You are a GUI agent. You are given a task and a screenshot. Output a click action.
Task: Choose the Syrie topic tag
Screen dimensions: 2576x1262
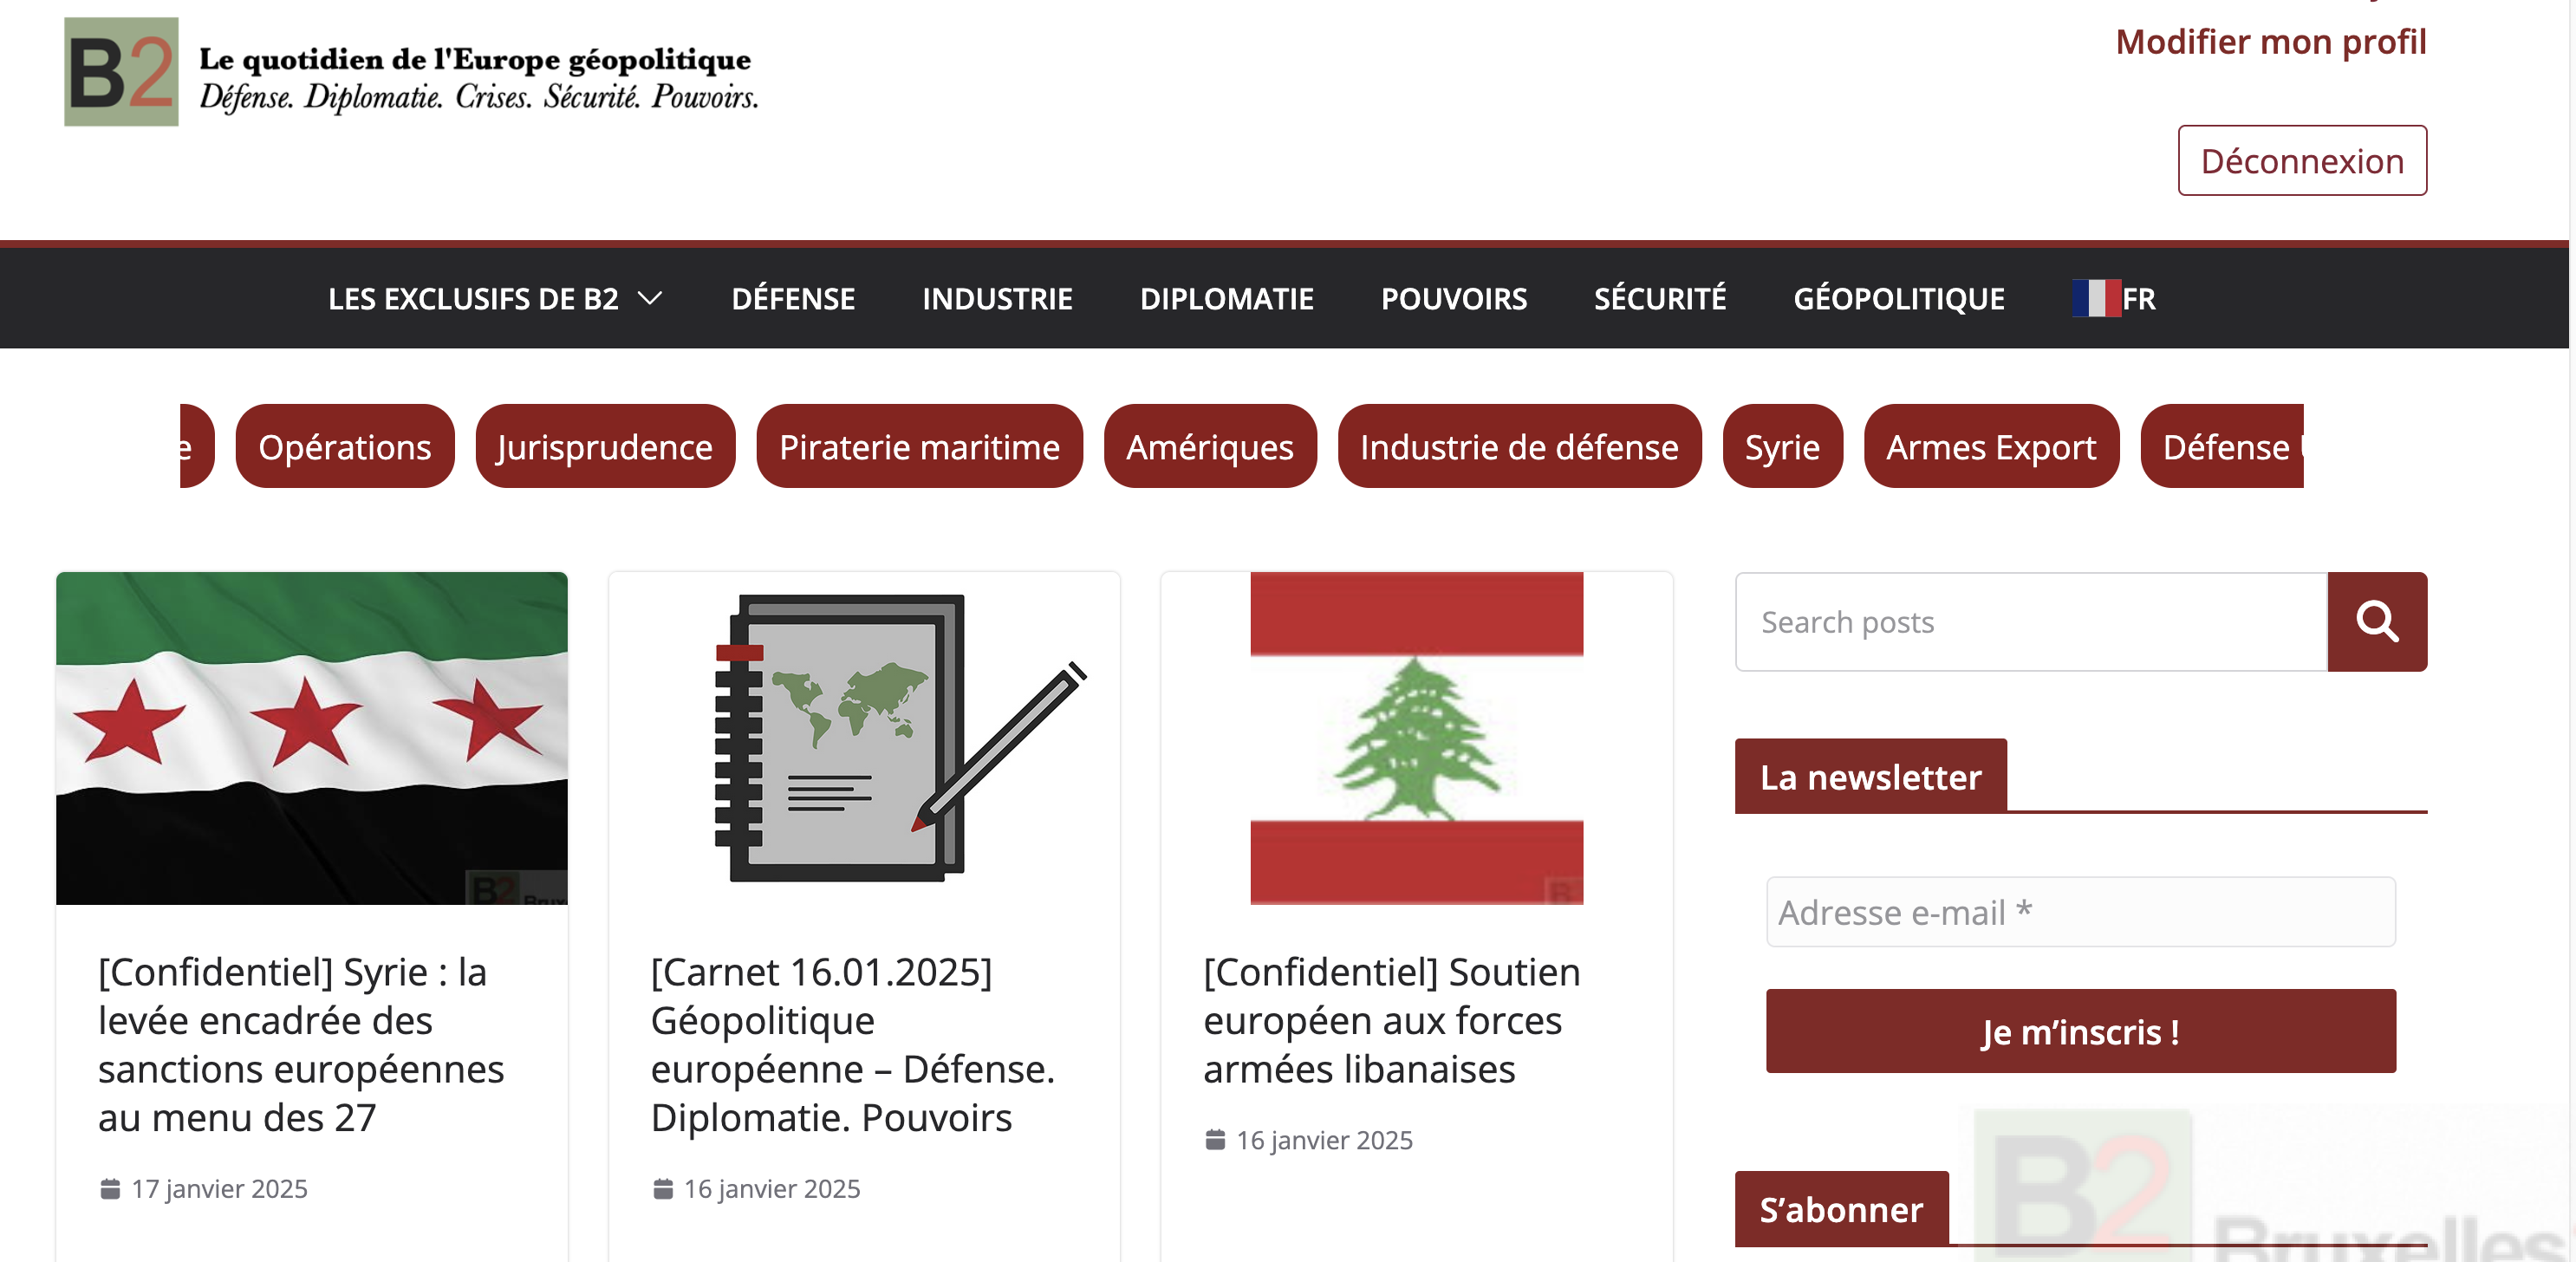(1781, 447)
